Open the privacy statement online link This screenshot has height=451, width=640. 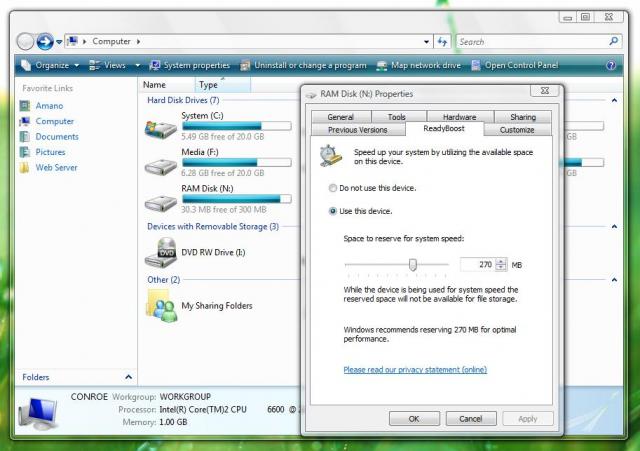(x=415, y=370)
